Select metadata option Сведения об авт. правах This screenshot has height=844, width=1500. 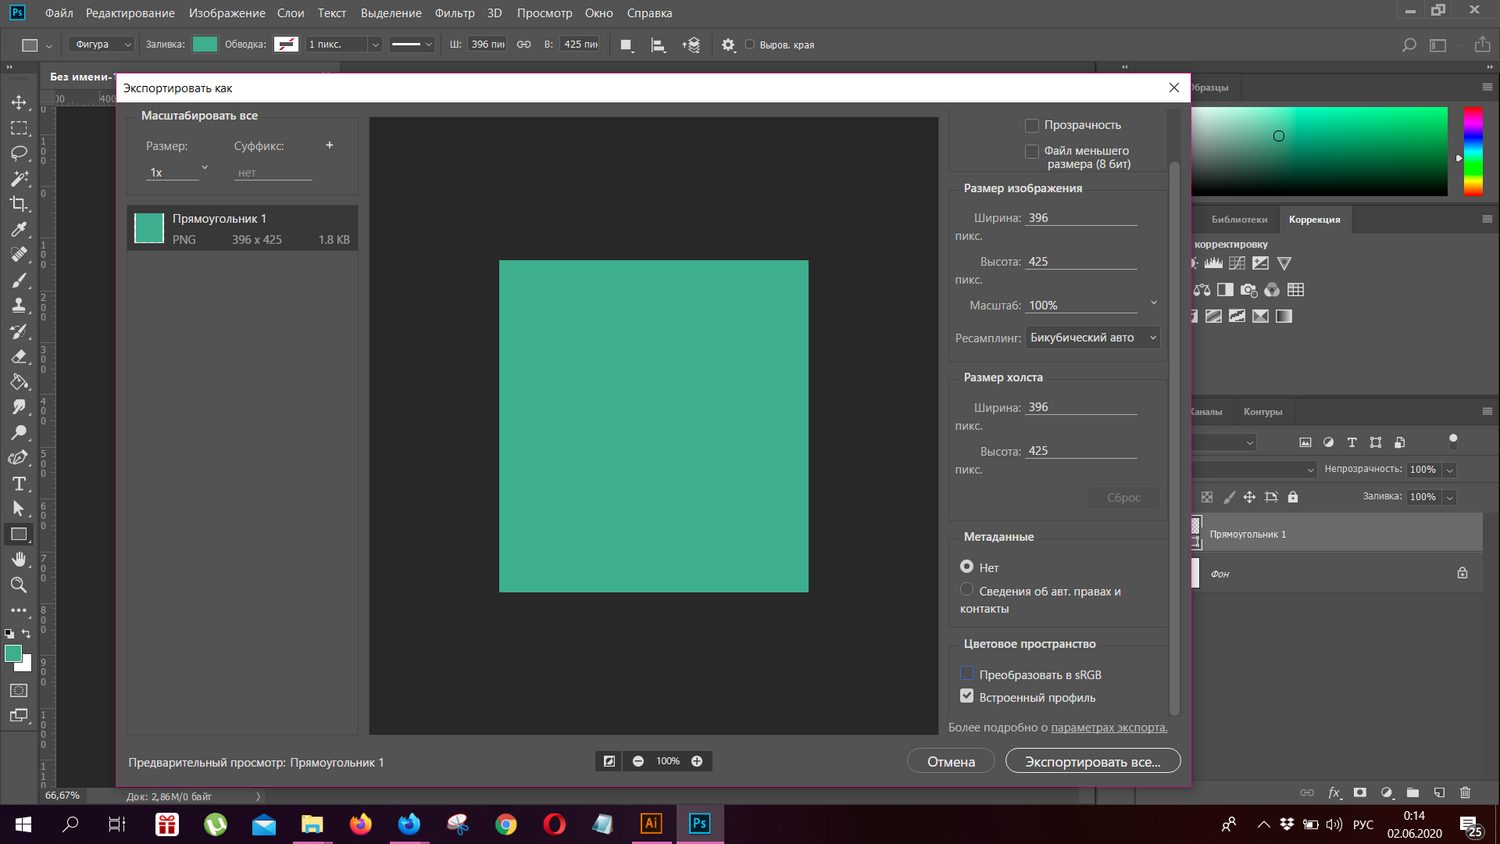(967, 590)
